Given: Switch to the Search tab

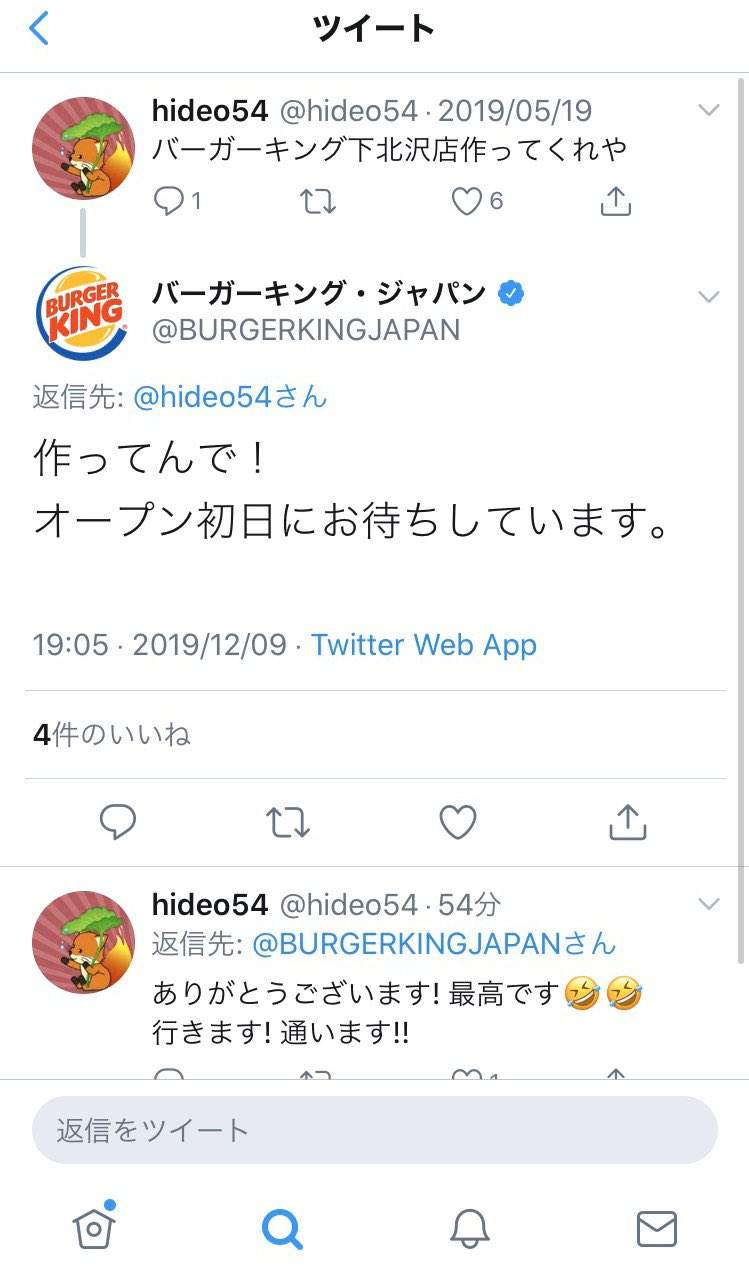Looking at the screenshot, I should tap(281, 1226).
